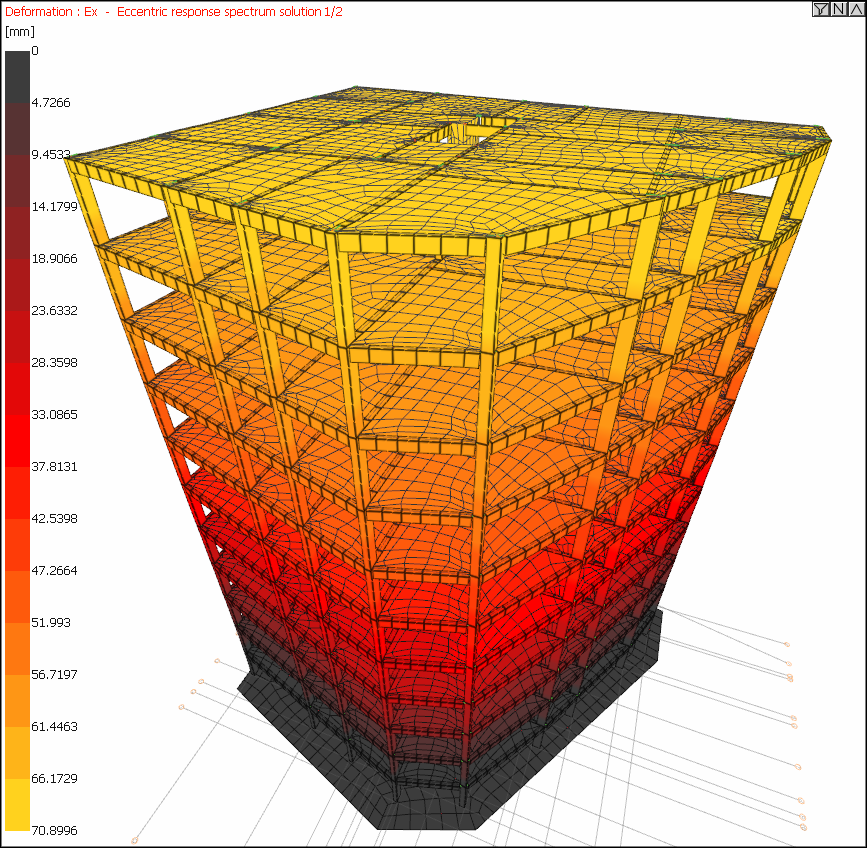Click the "Deformation : Ex" title text
This screenshot has height=848, width=867.
(x=49, y=11)
